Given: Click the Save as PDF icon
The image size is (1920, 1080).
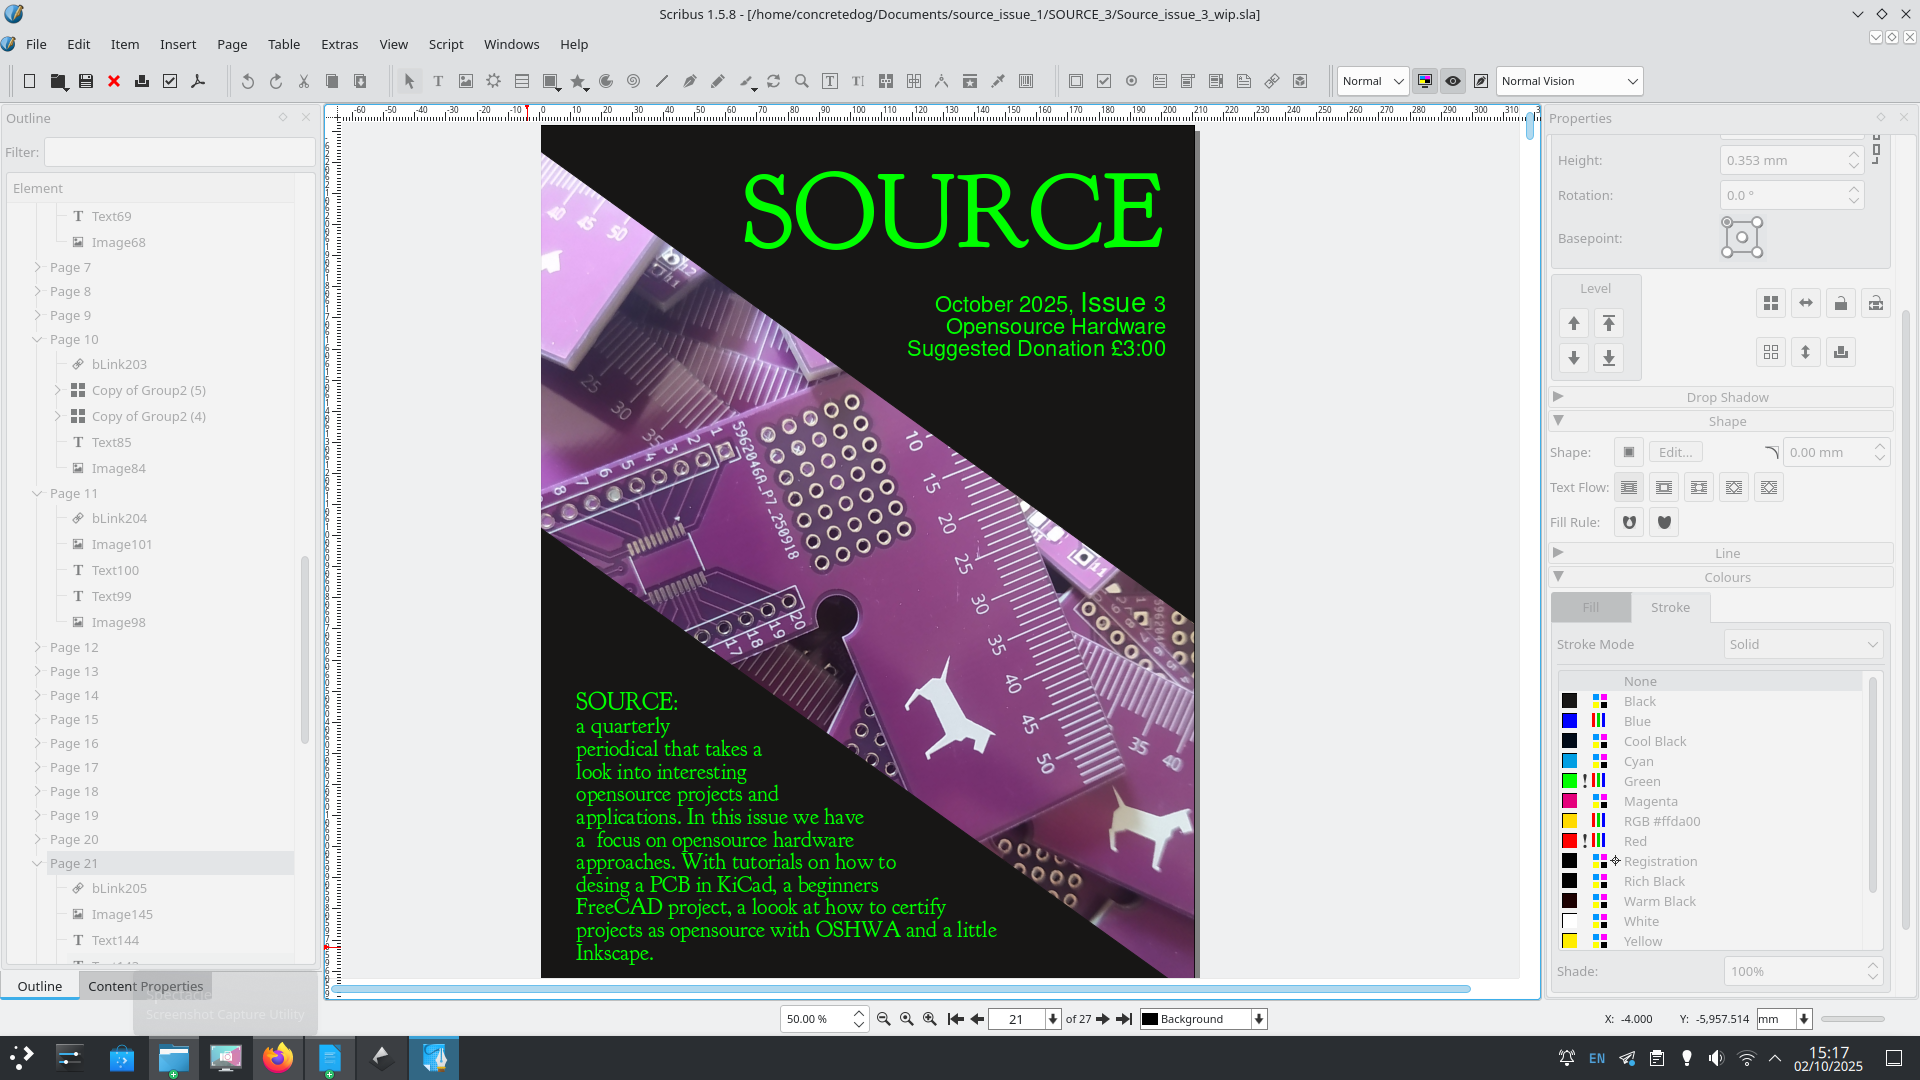Looking at the screenshot, I should point(198,81).
